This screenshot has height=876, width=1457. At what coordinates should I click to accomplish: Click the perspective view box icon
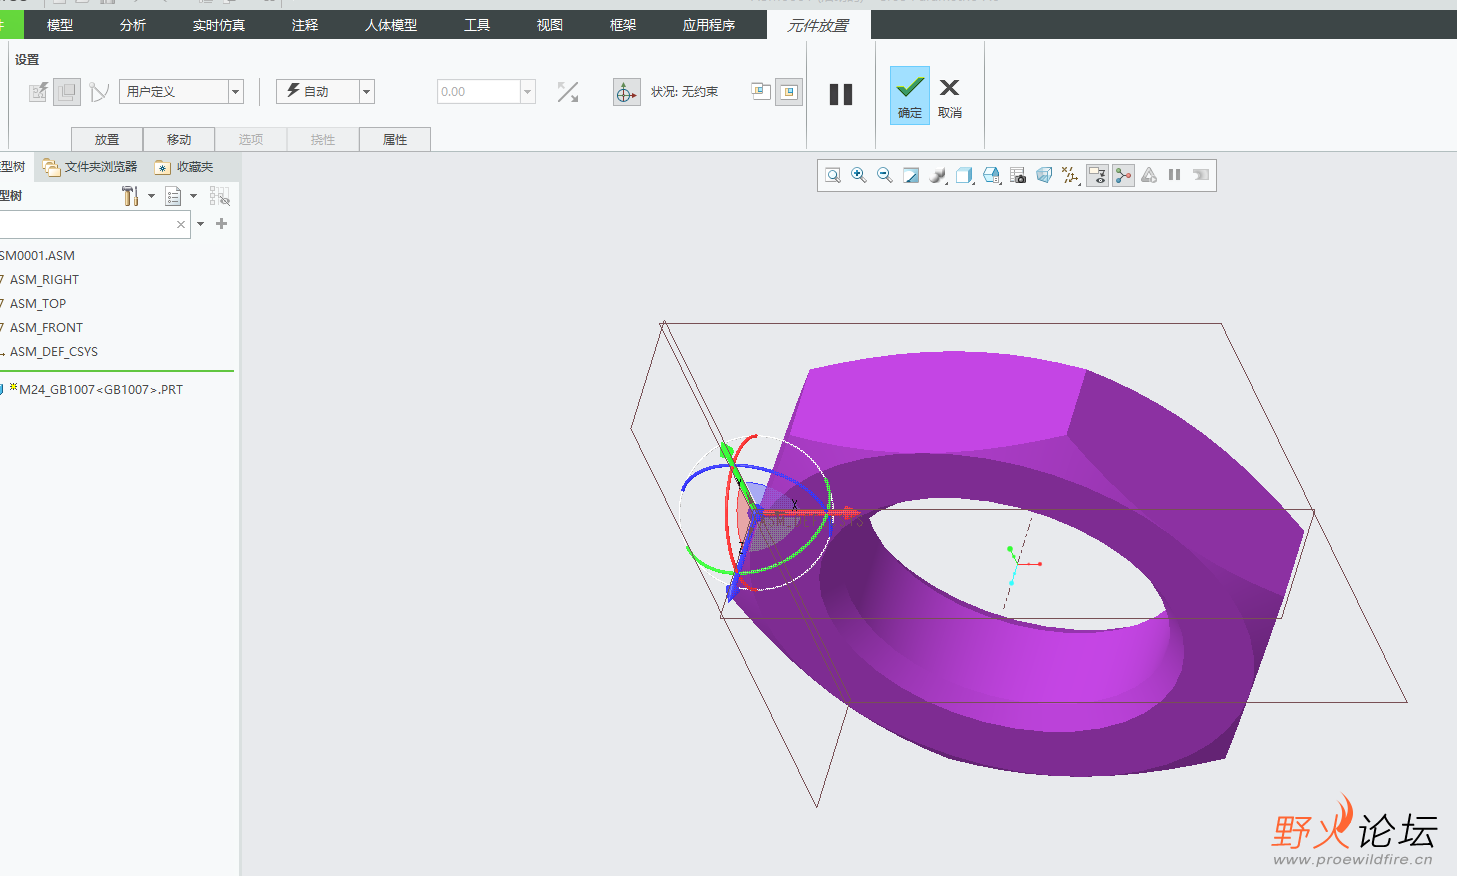coord(1044,176)
